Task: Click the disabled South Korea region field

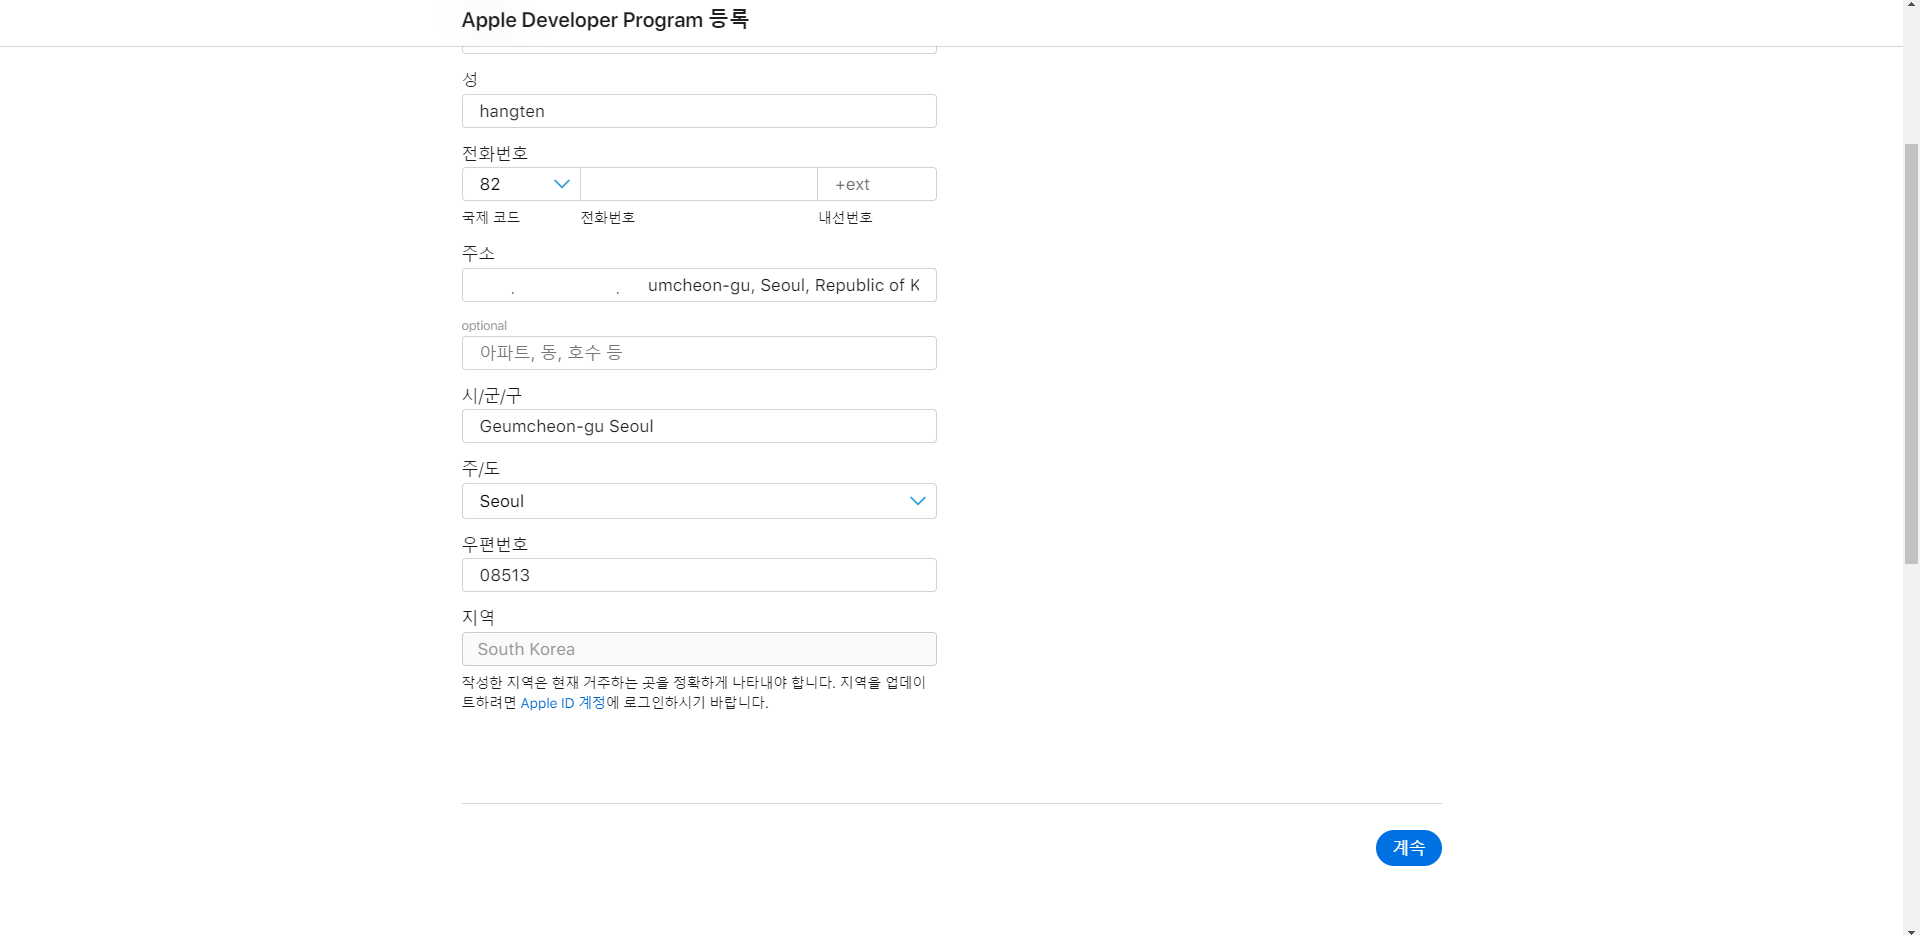Action: [699, 649]
